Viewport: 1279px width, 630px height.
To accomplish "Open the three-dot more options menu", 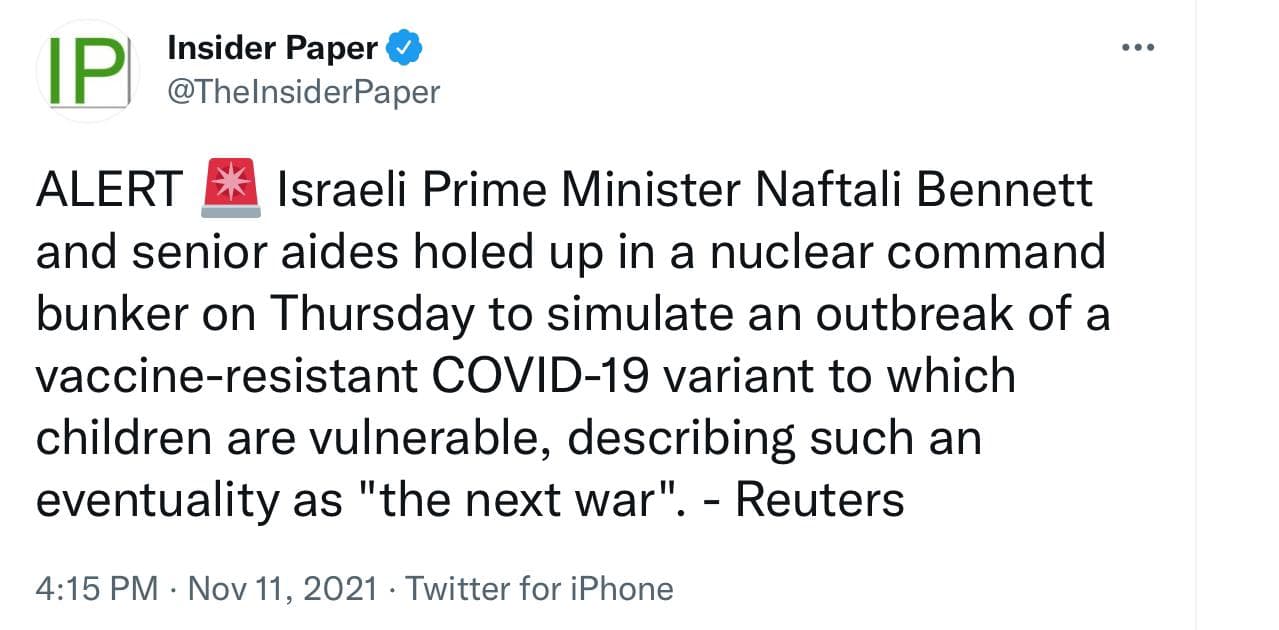I will point(1137,47).
